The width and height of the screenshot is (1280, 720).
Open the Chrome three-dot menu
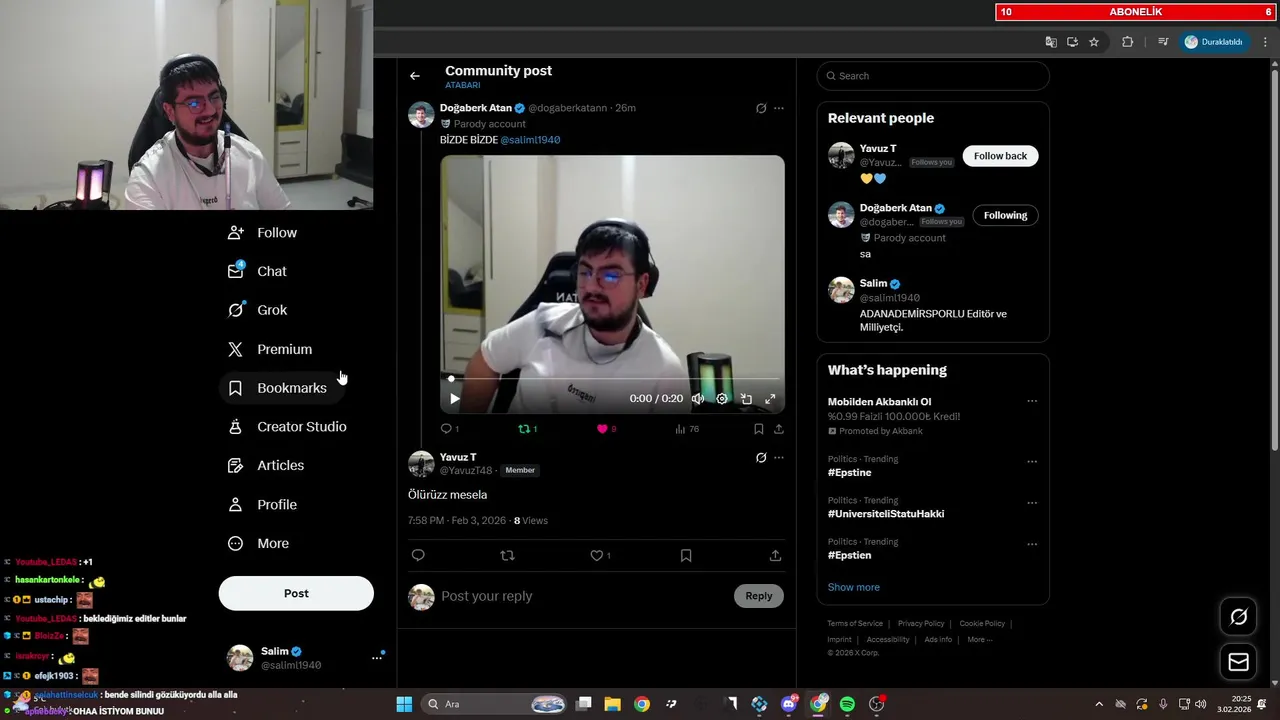pos(1266,42)
